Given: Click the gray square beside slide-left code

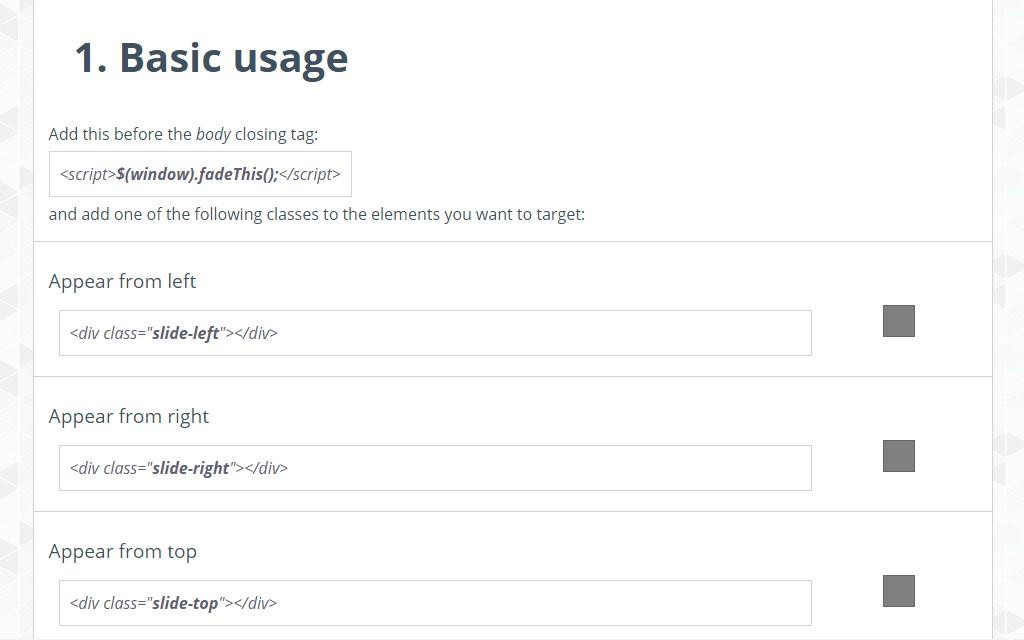Looking at the screenshot, I should [899, 321].
